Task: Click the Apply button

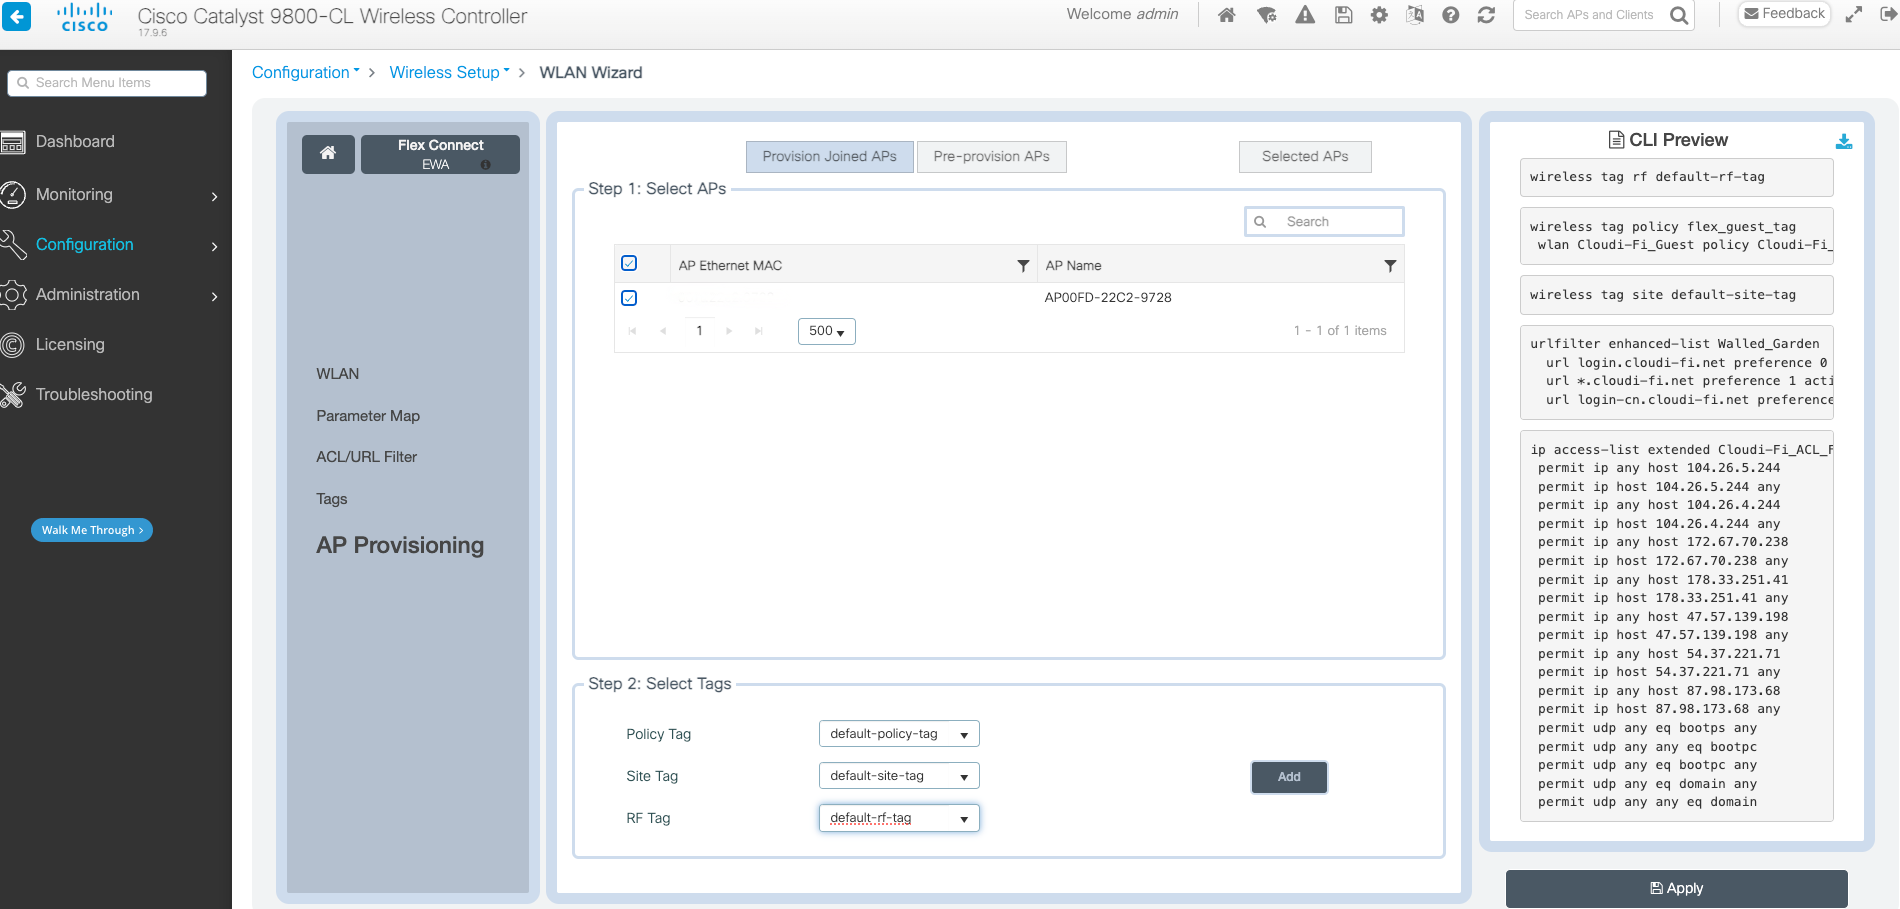Action: [x=1676, y=888]
